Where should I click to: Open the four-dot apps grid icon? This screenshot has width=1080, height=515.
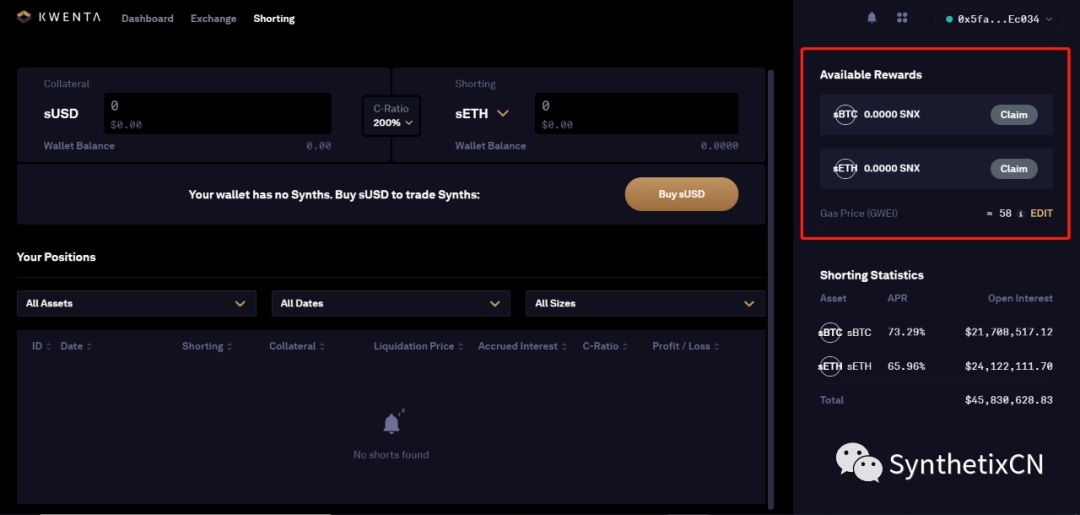[x=902, y=18]
